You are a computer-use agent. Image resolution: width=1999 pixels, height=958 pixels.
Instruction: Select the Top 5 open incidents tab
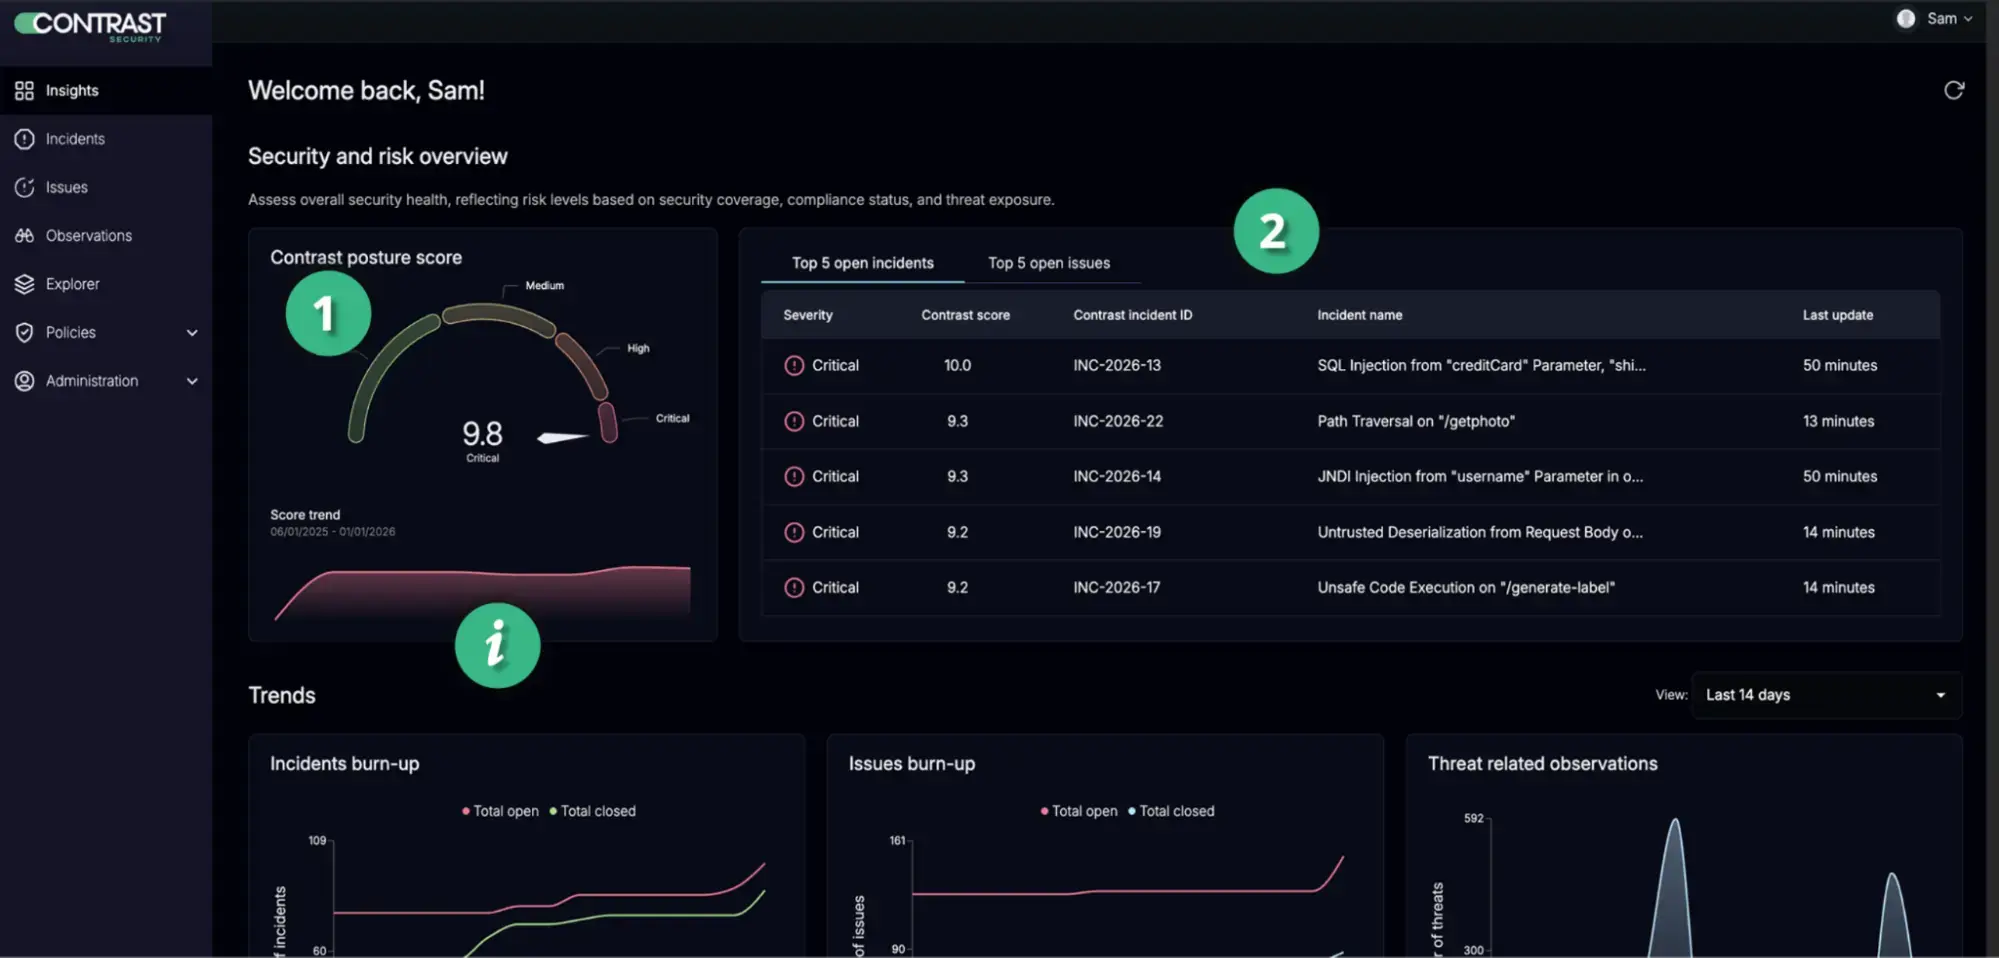[862, 263]
